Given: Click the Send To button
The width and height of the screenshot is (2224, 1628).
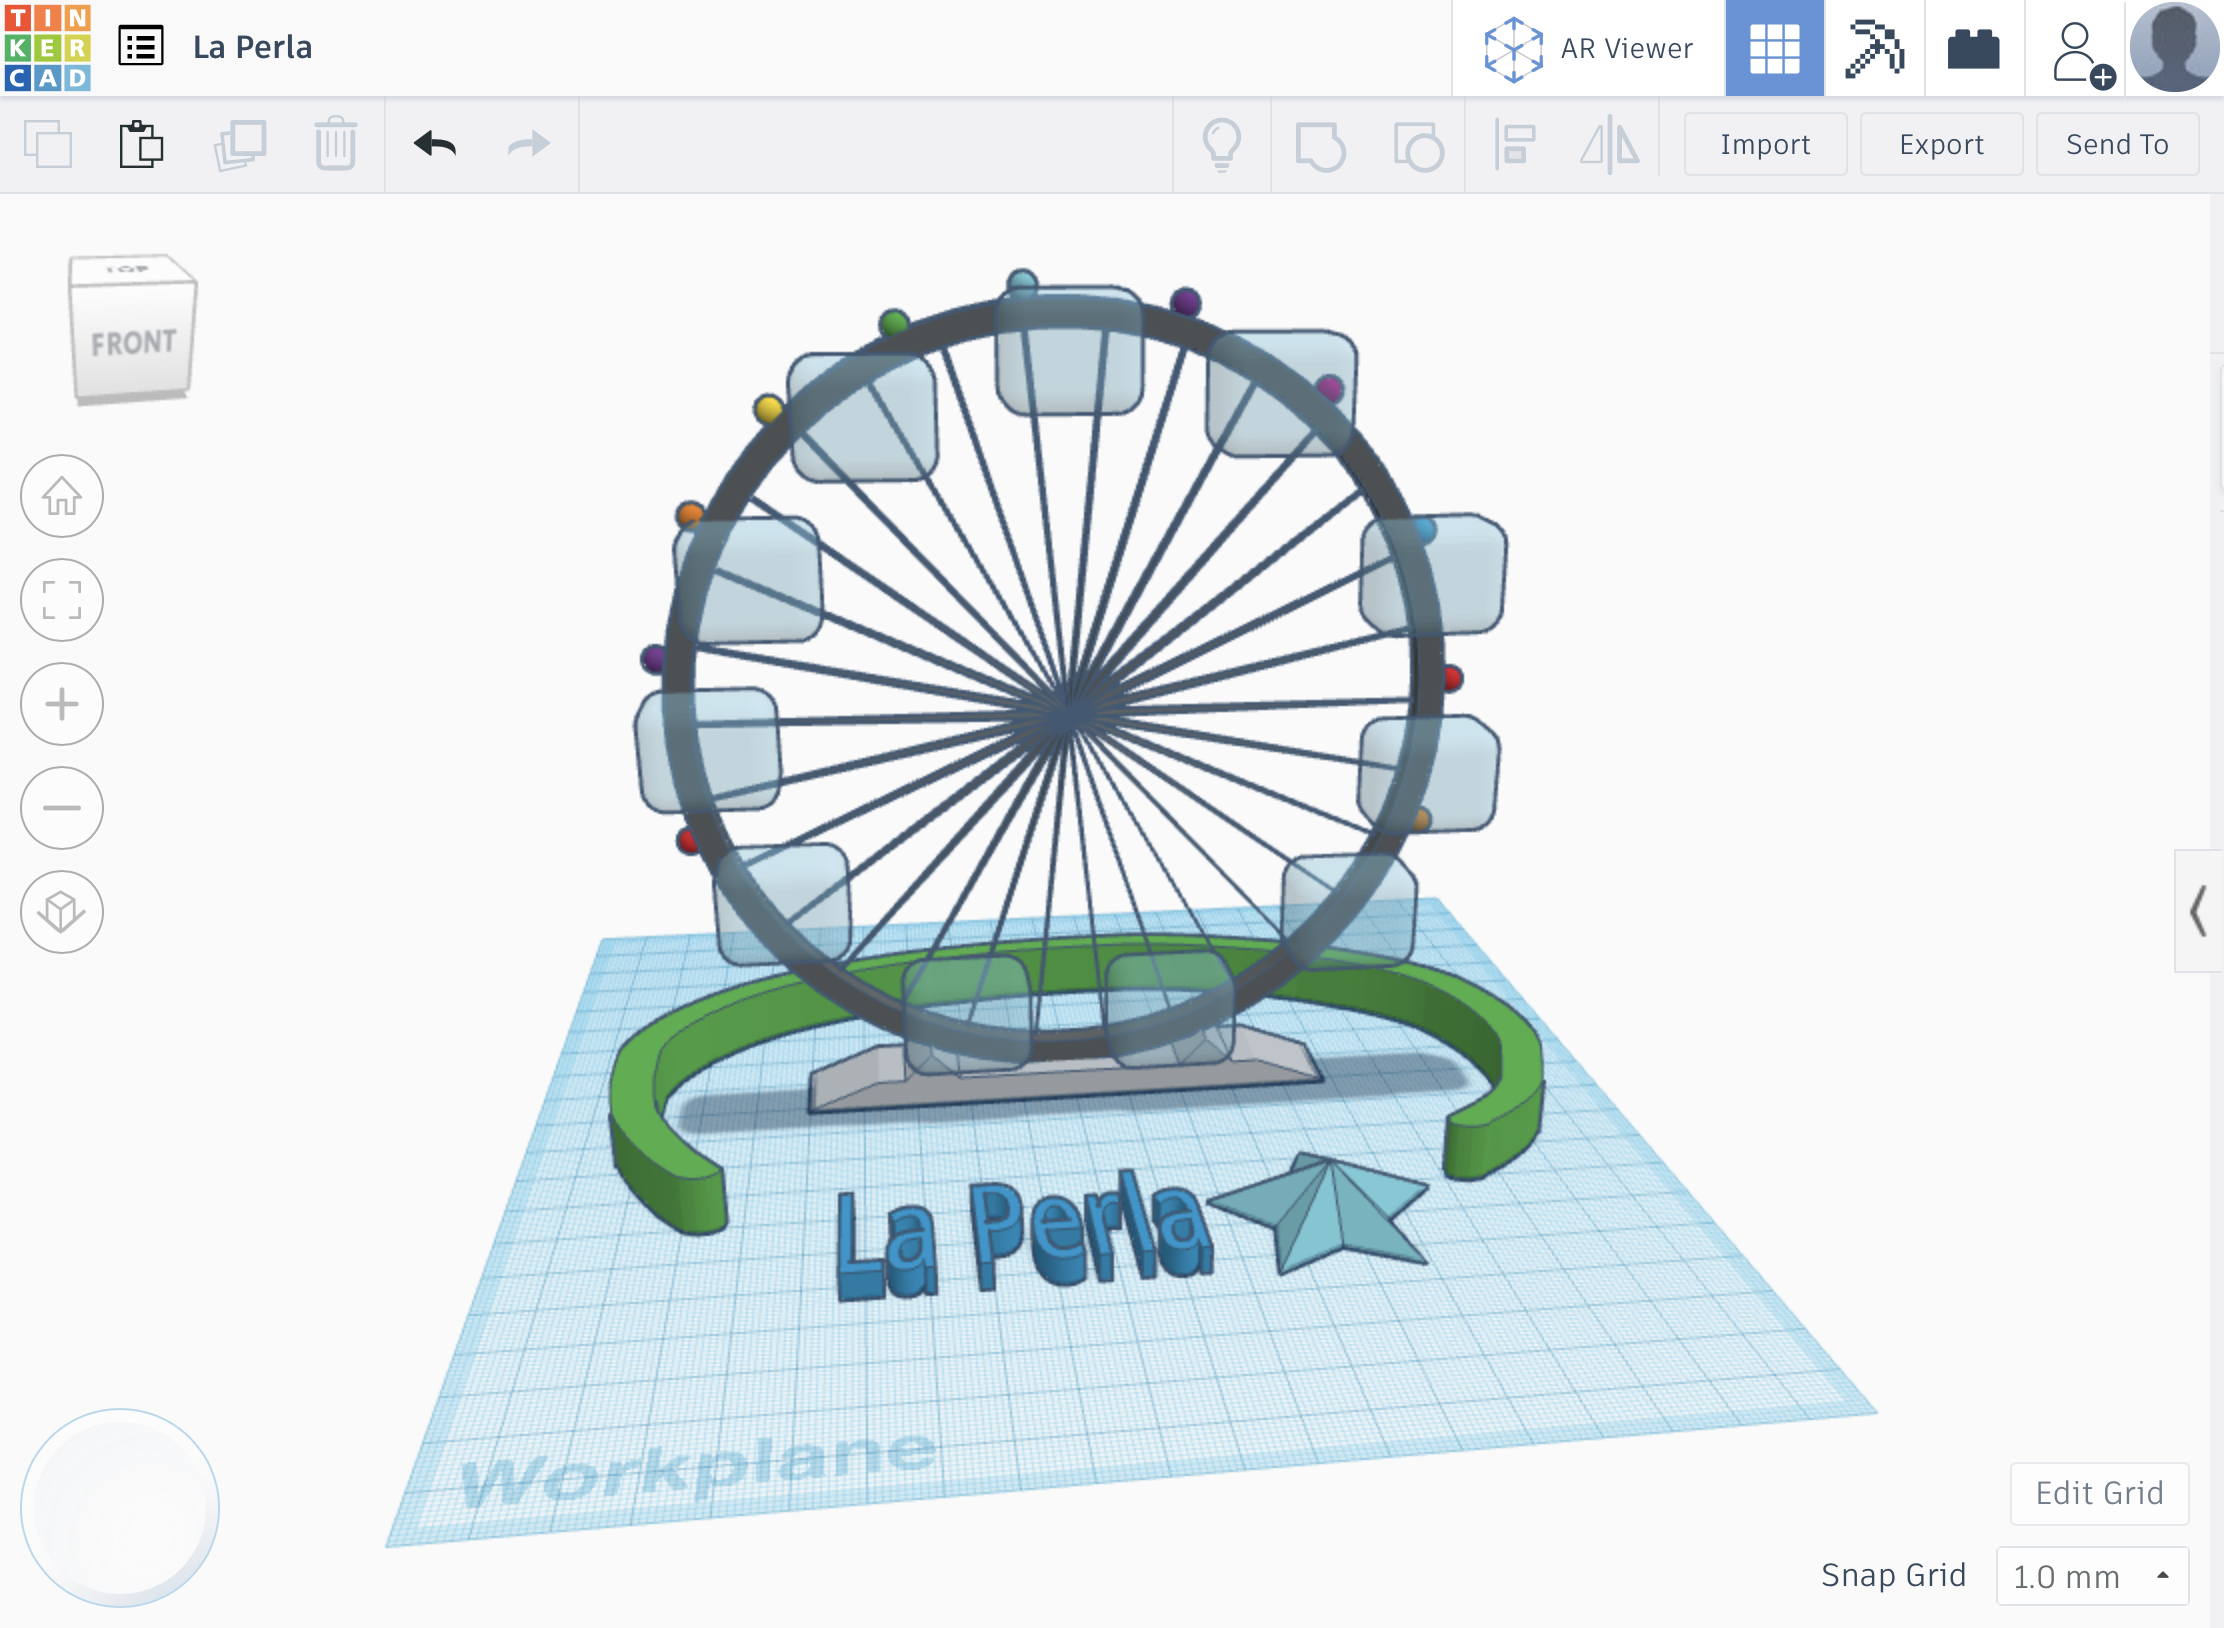Looking at the screenshot, I should point(2117,145).
